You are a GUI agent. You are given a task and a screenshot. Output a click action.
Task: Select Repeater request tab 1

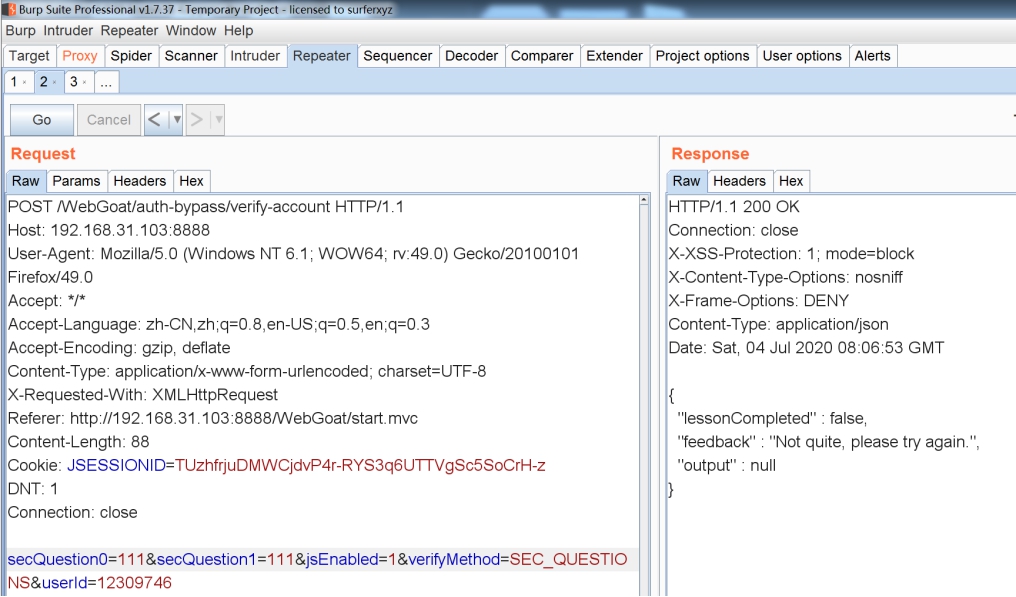tap(14, 82)
